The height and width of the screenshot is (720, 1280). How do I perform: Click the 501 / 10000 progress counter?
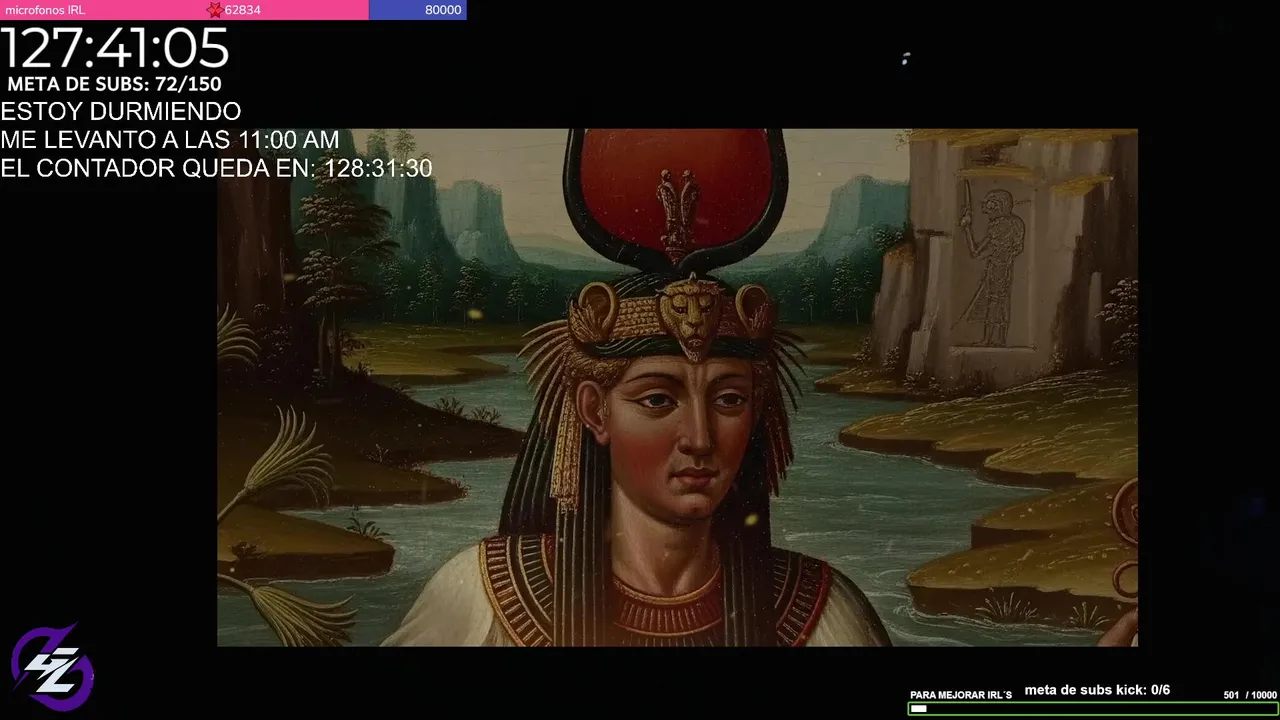click(x=1250, y=695)
